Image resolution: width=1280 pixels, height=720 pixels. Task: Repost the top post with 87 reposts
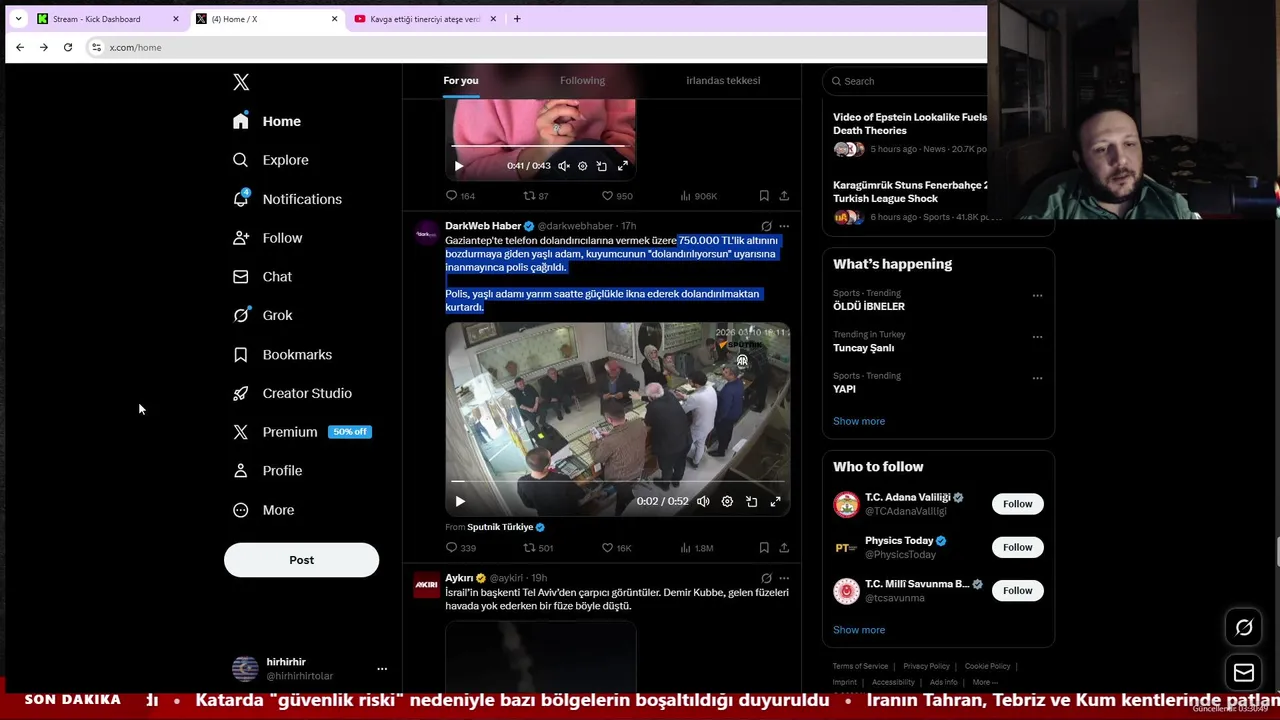click(x=536, y=196)
